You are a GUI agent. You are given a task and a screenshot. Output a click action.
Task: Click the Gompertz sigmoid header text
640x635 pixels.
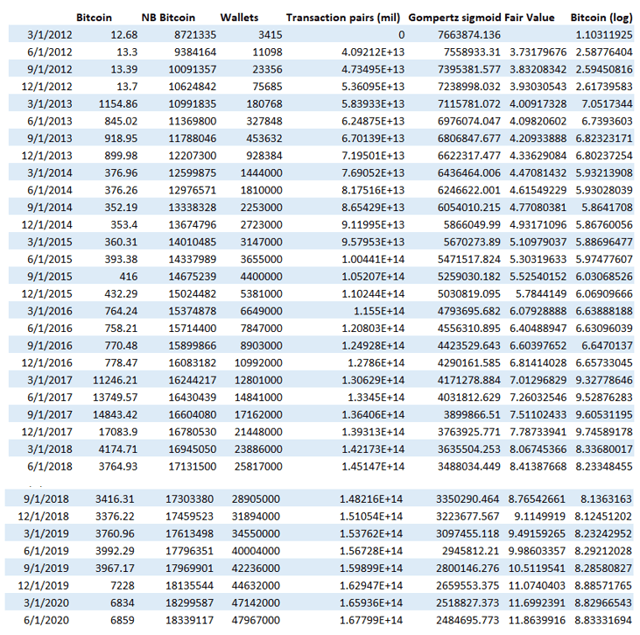pyautogui.click(x=455, y=18)
